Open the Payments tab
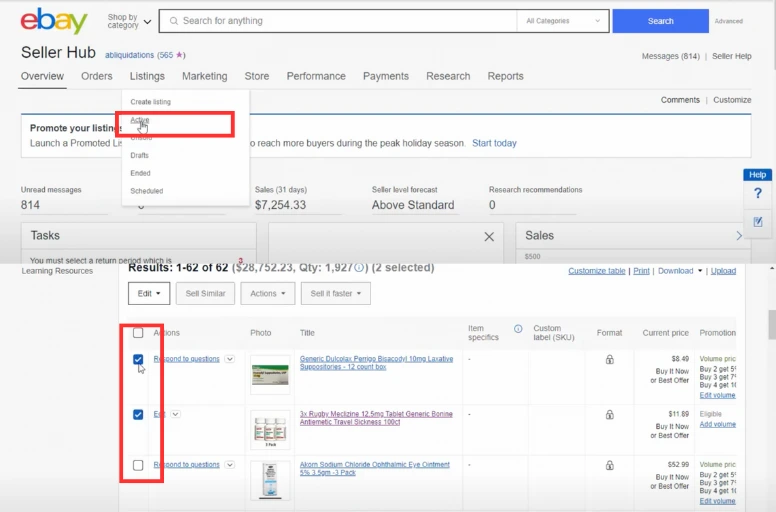 pos(386,76)
